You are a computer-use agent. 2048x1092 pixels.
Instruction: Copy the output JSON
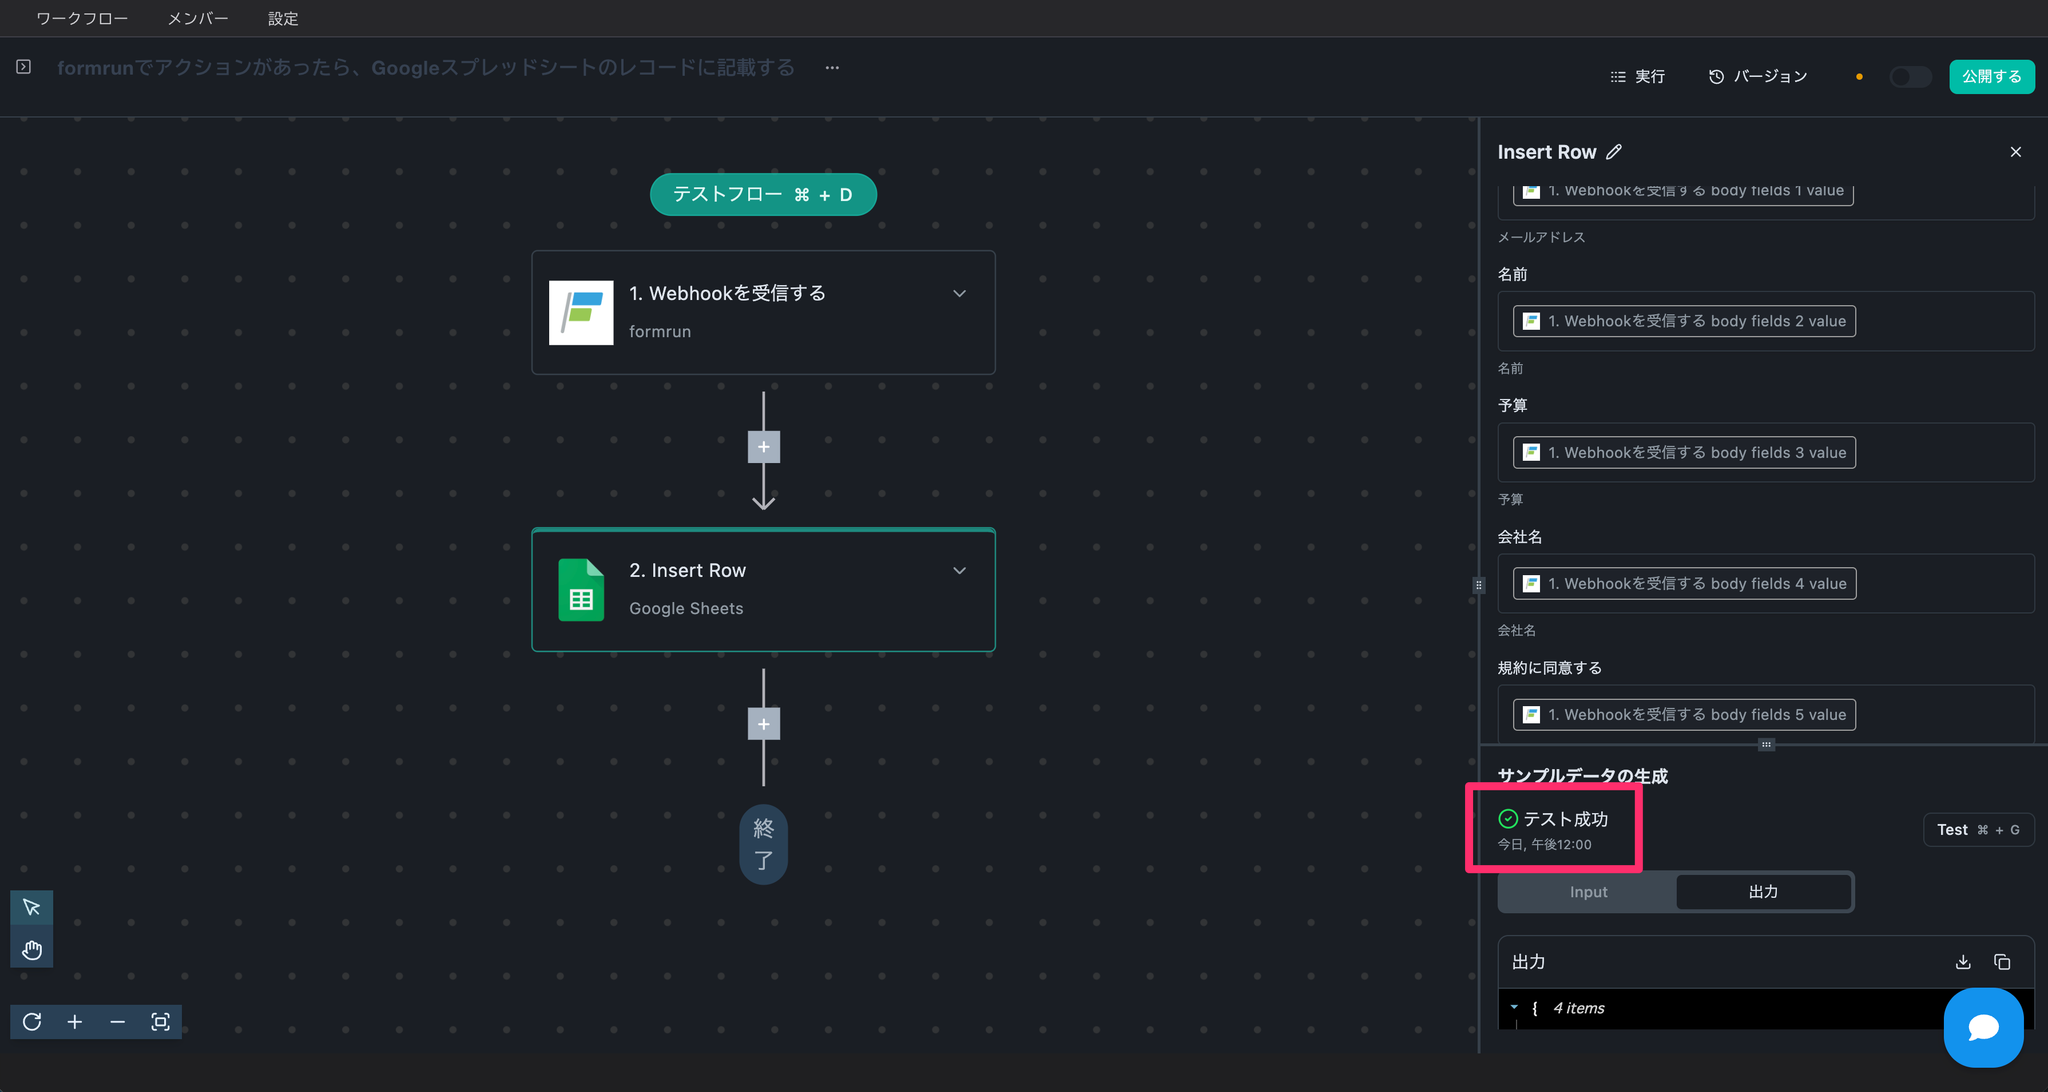click(2002, 962)
